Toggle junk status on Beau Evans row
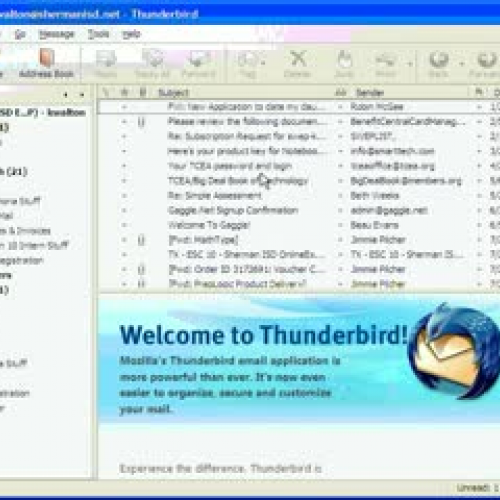 pos(479,225)
